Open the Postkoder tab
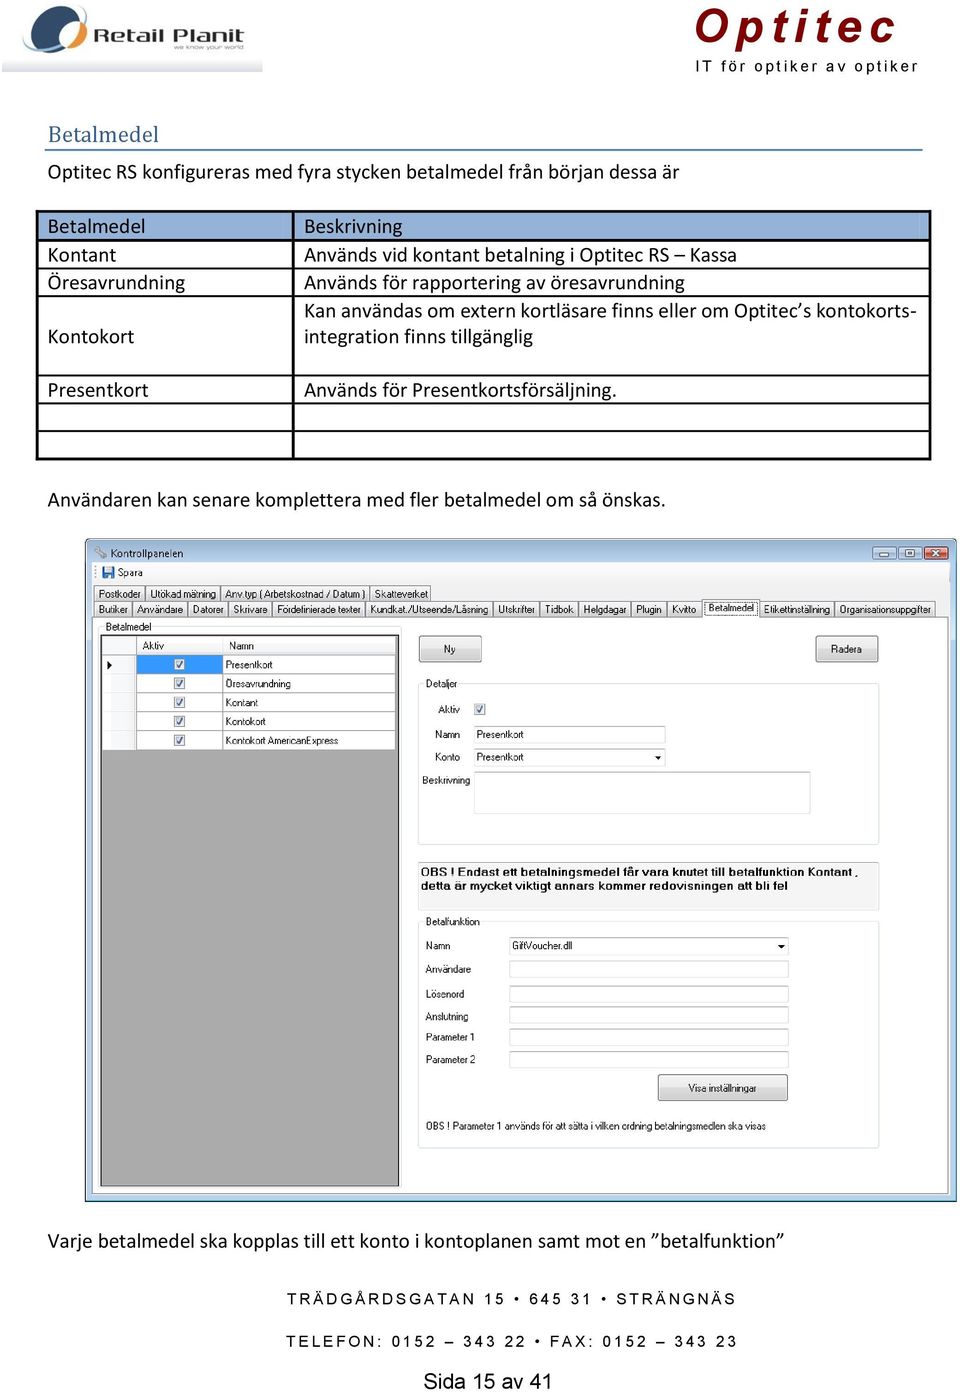The width and height of the screenshot is (960, 1392). tap(119, 594)
